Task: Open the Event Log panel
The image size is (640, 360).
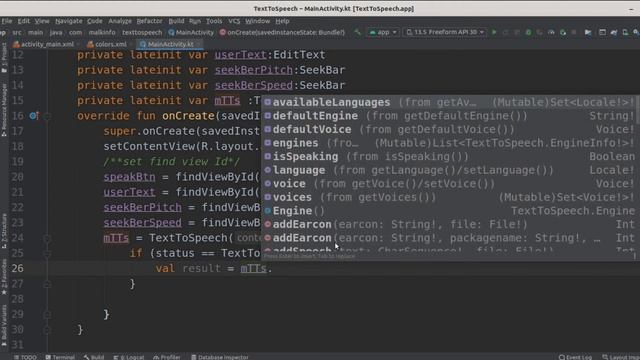Action: coord(576,357)
